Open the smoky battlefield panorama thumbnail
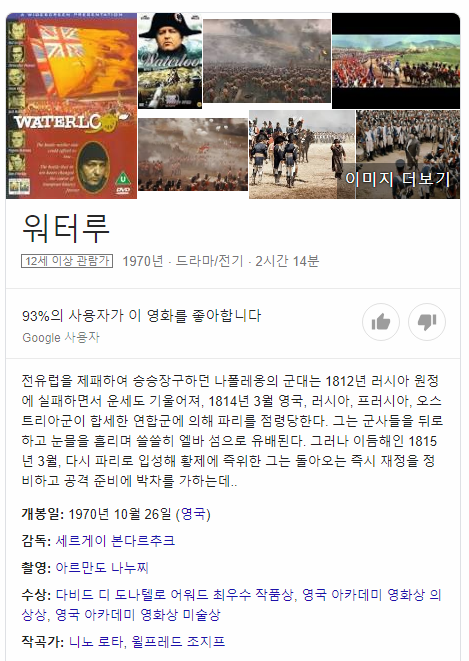 (267, 61)
